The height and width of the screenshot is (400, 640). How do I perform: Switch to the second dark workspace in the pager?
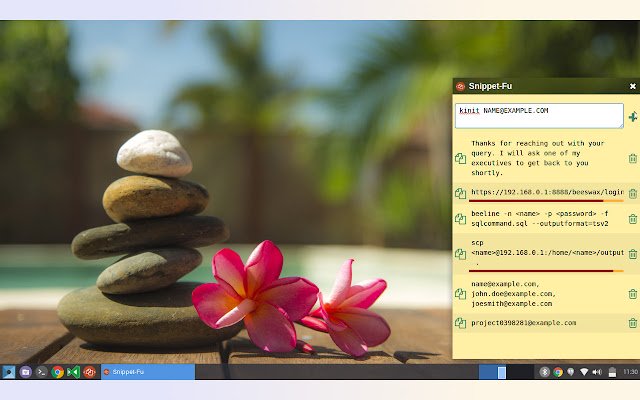coord(520,372)
